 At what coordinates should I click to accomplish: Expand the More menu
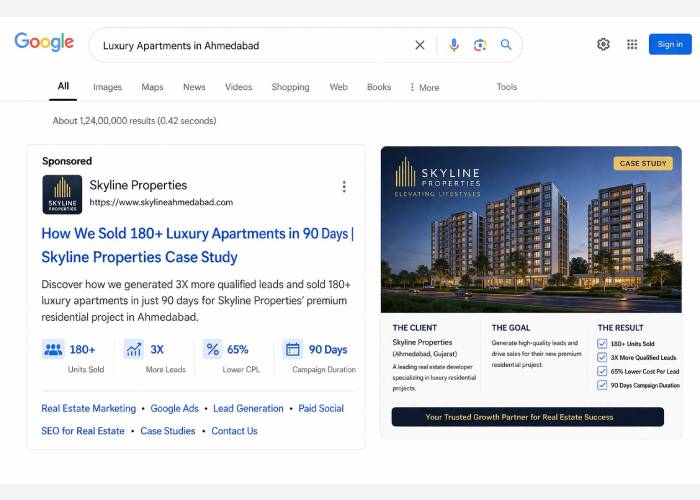point(425,88)
